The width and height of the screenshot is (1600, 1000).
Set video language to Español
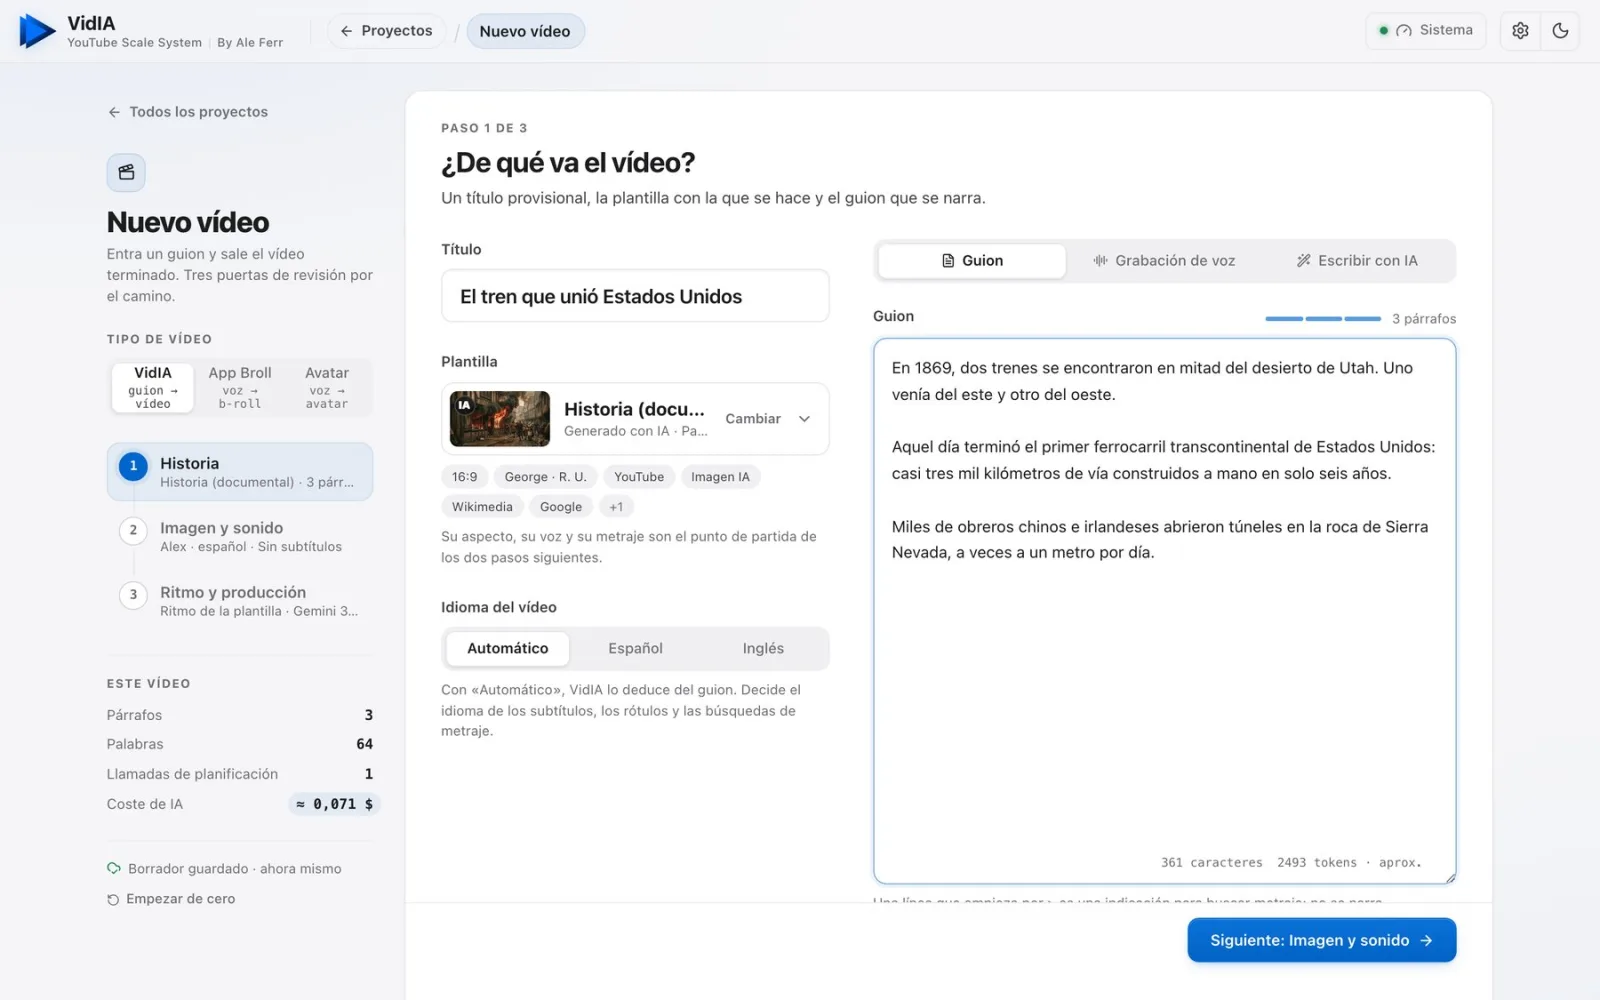point(635,648)
